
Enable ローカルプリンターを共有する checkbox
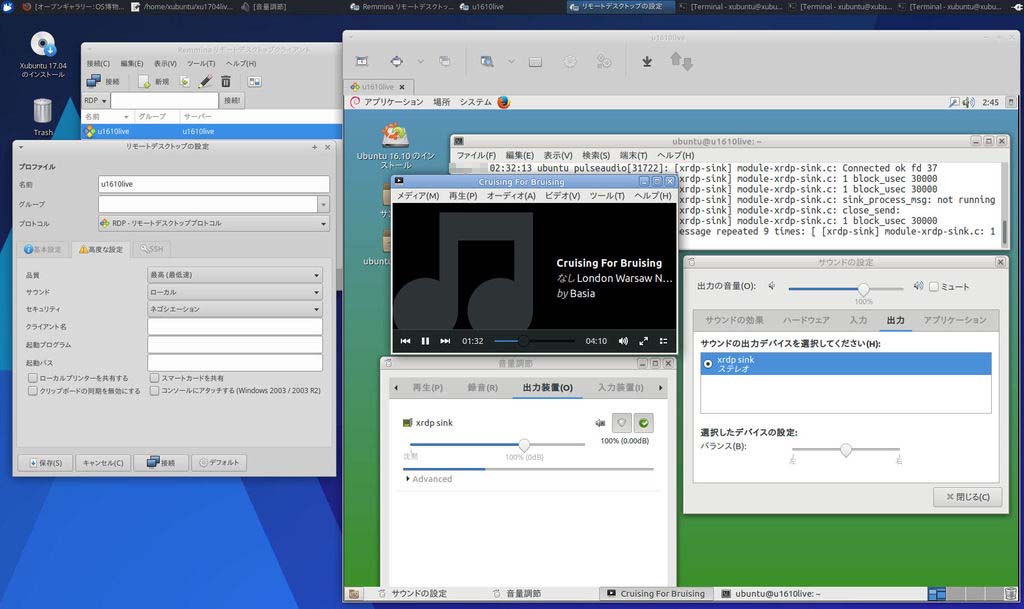point(33,378)
